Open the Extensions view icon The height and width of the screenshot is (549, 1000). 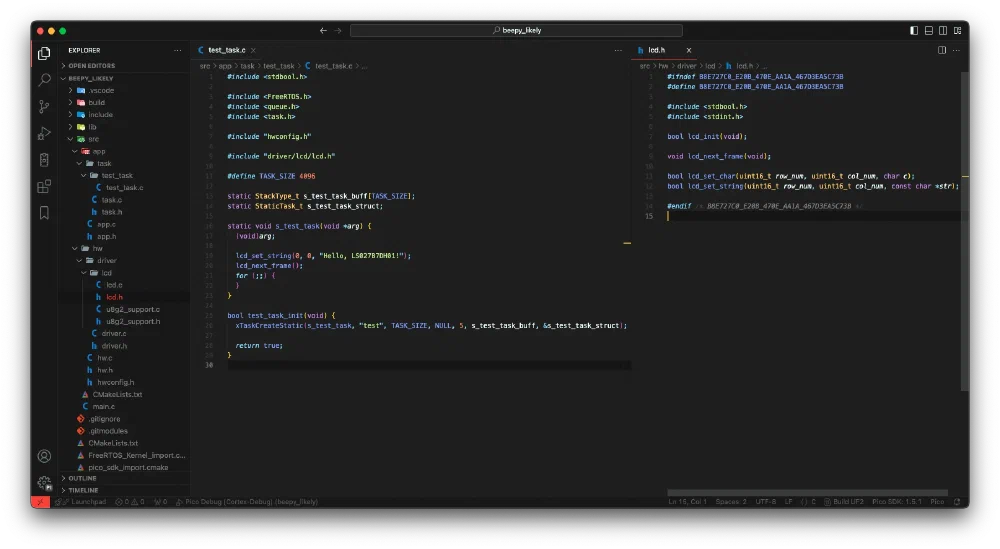pos(44,186)
